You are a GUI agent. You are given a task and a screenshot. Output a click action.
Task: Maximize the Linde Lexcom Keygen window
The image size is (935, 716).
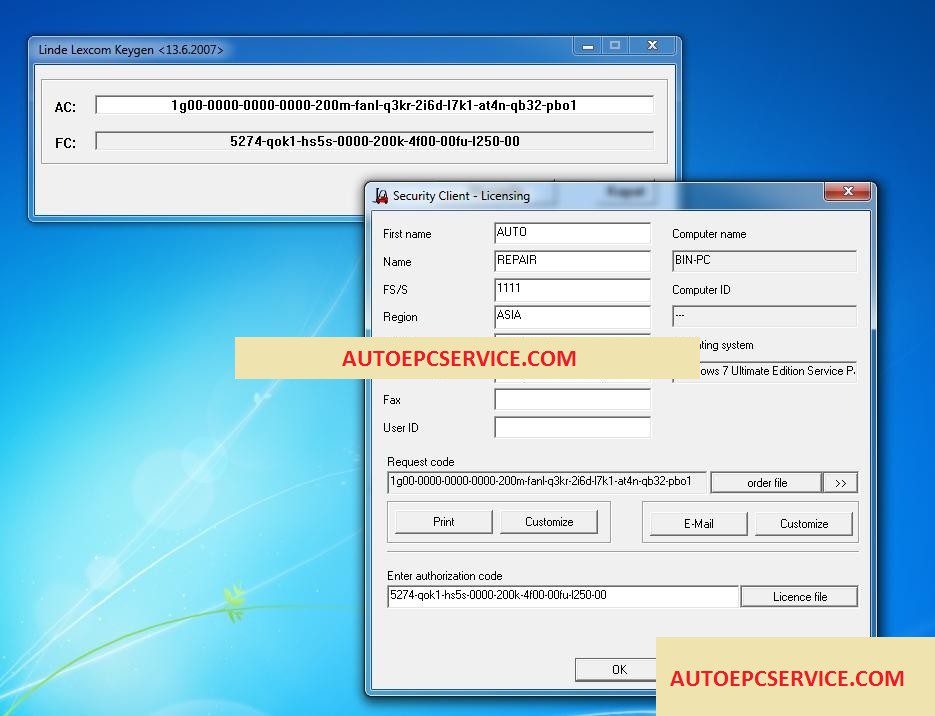615,46
